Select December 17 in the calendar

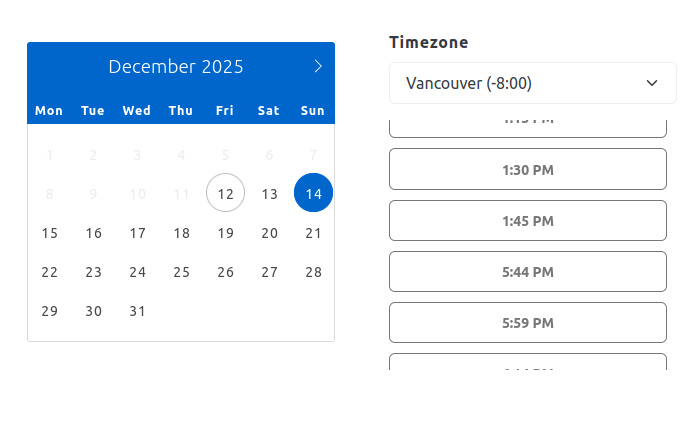click(x=138, y=233)
